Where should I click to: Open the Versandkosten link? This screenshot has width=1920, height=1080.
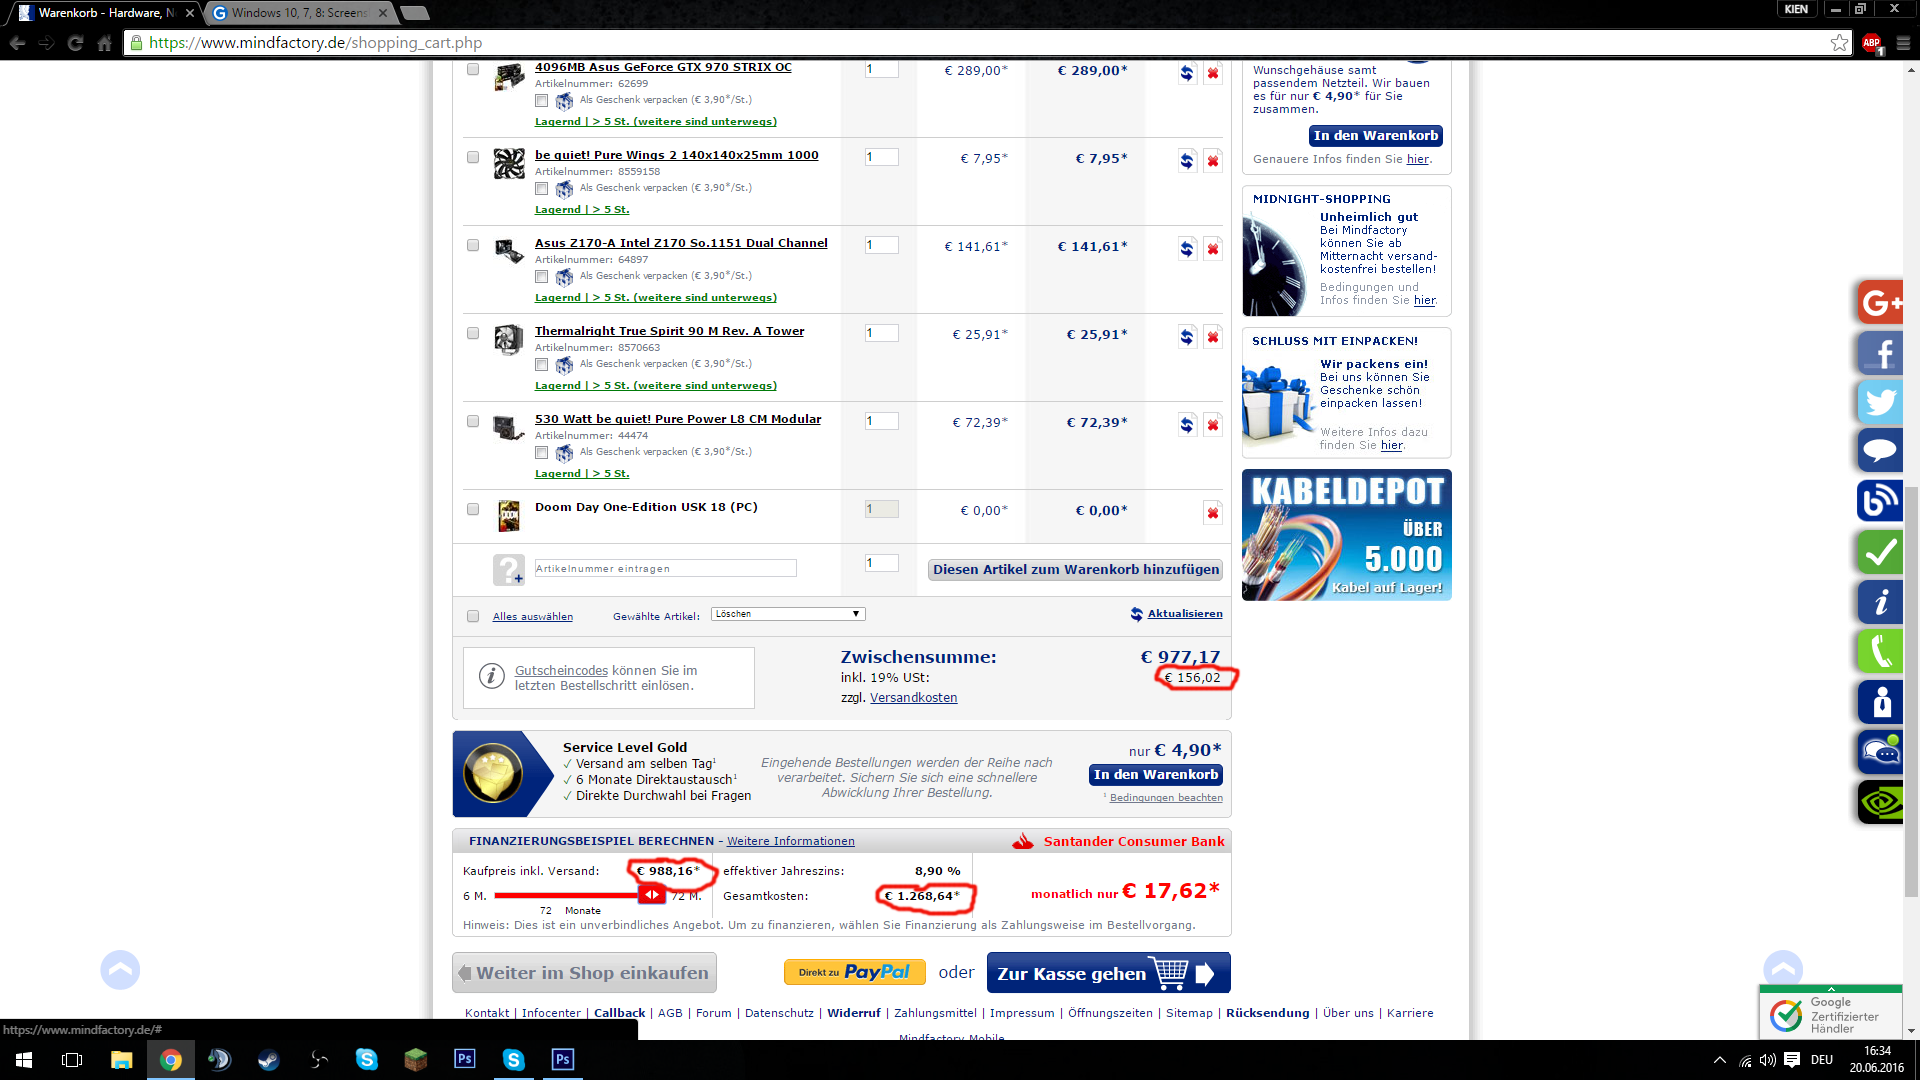(x=913, y=698)
